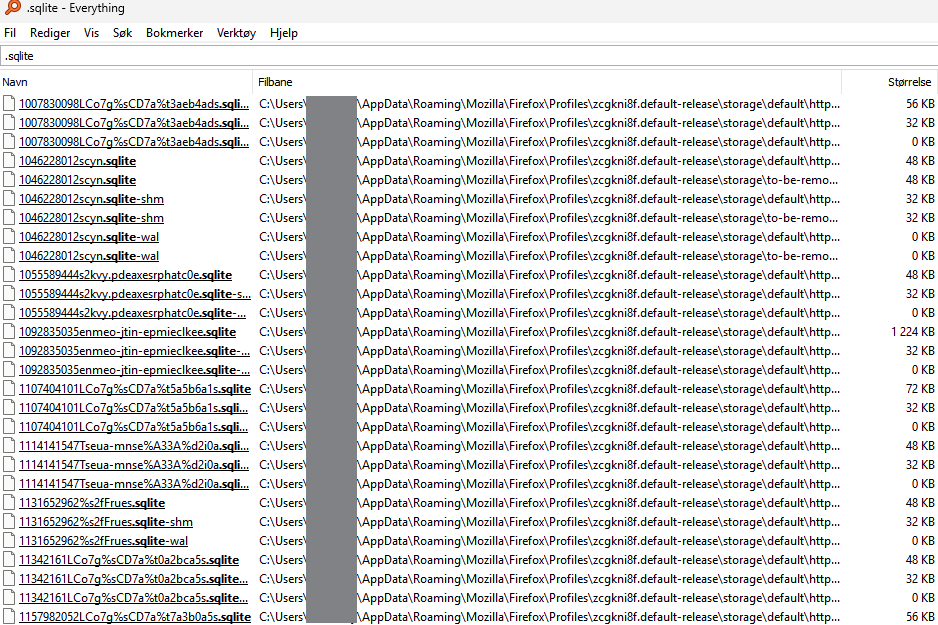Select 1114141547Tseua-mnse file with size 0 KB
Image resolution: width=938 pixels, height=625 pixels.
[x=134, y=484]
